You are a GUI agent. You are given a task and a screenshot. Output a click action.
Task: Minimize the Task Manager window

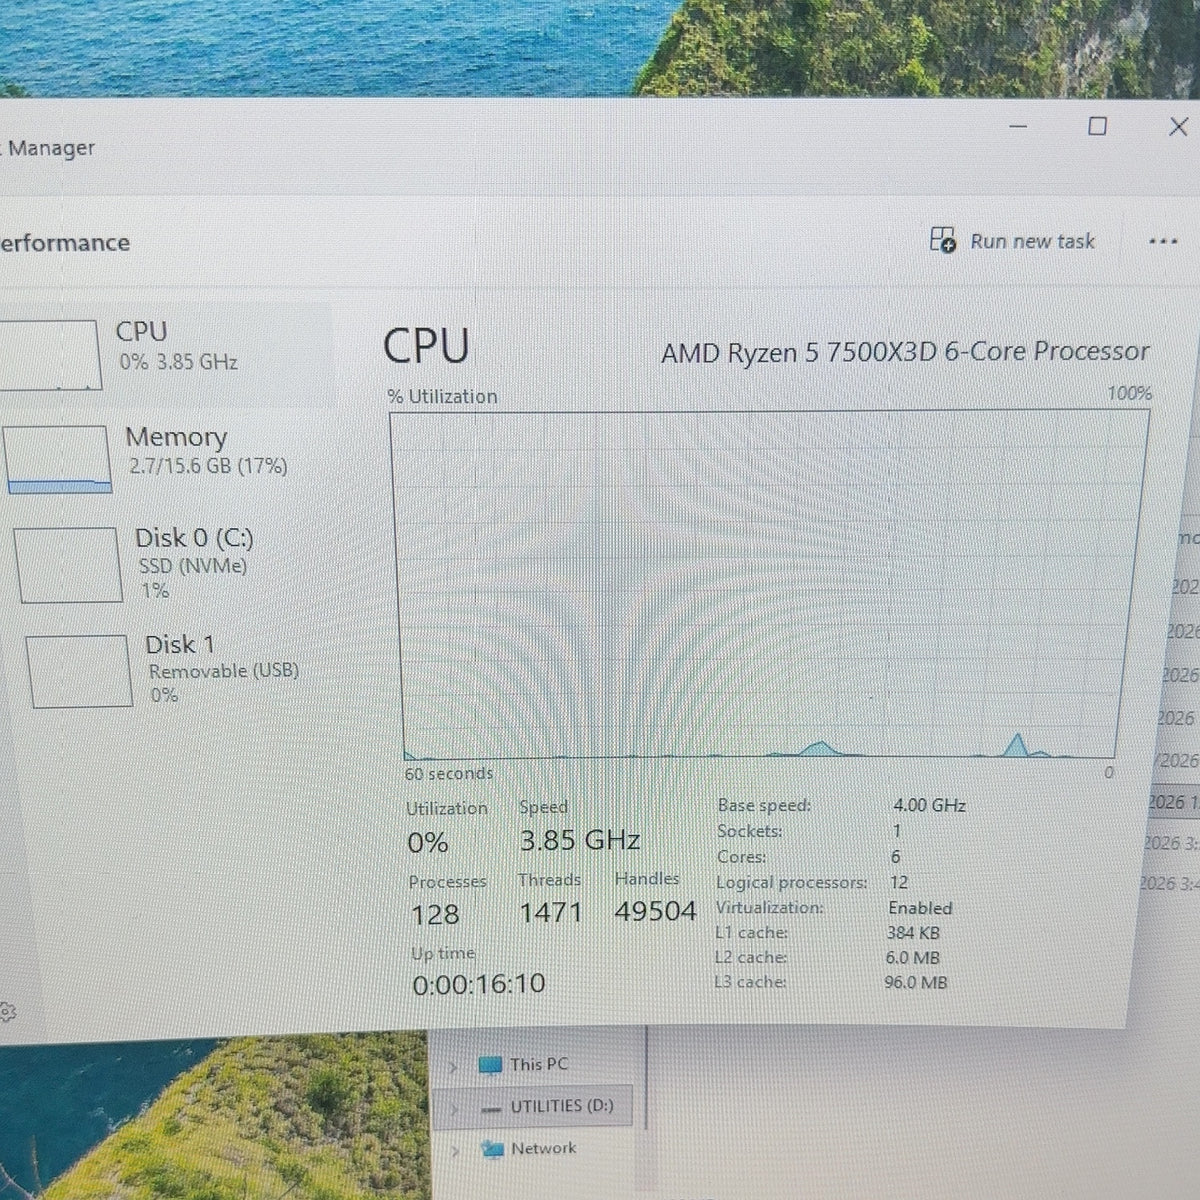(1018, 126)
